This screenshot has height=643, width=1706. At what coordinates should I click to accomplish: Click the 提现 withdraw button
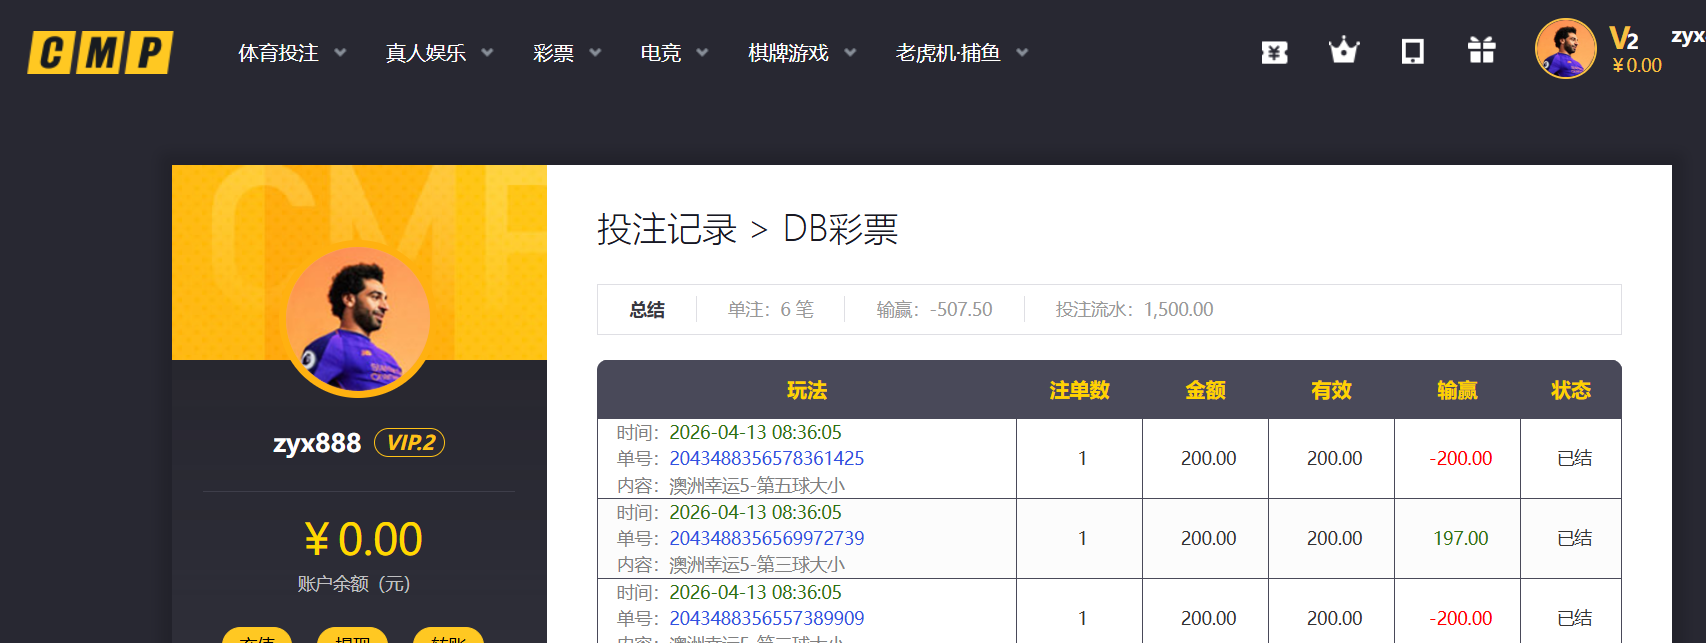(352, 636)
